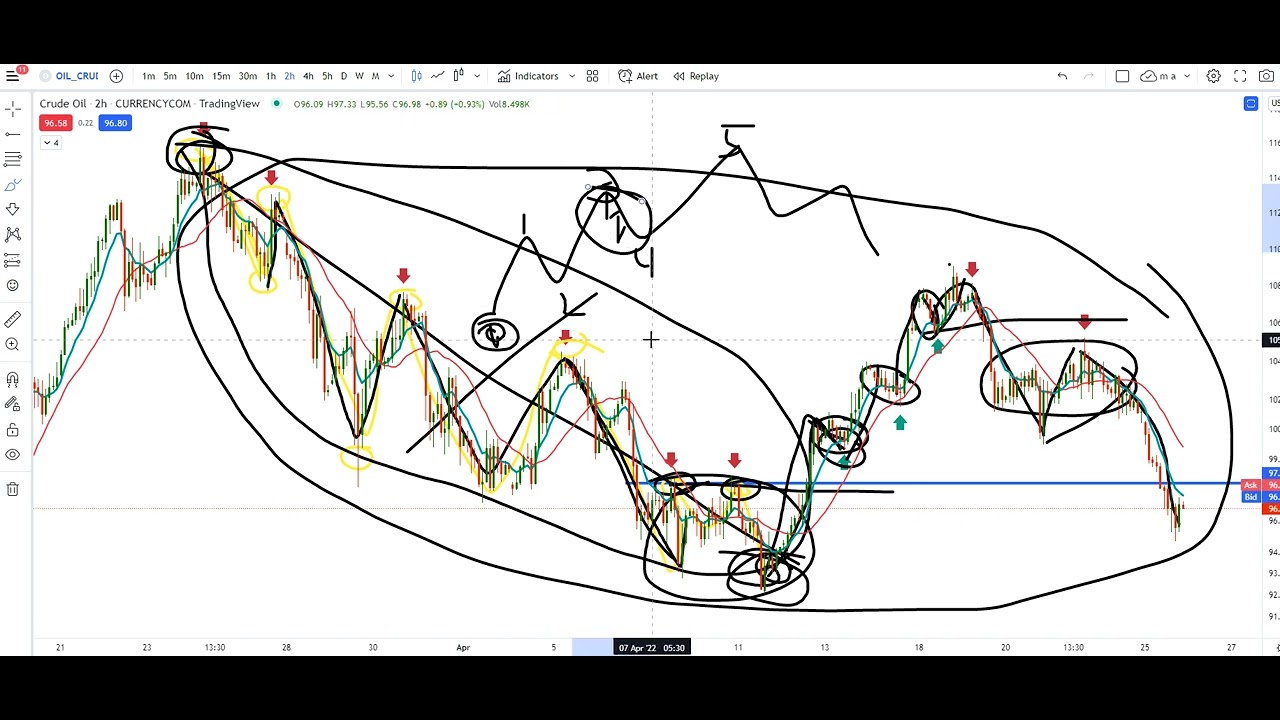Toggle hide all drawings eye icon
Screen dimensions: 1280x720
click(12, 455)
